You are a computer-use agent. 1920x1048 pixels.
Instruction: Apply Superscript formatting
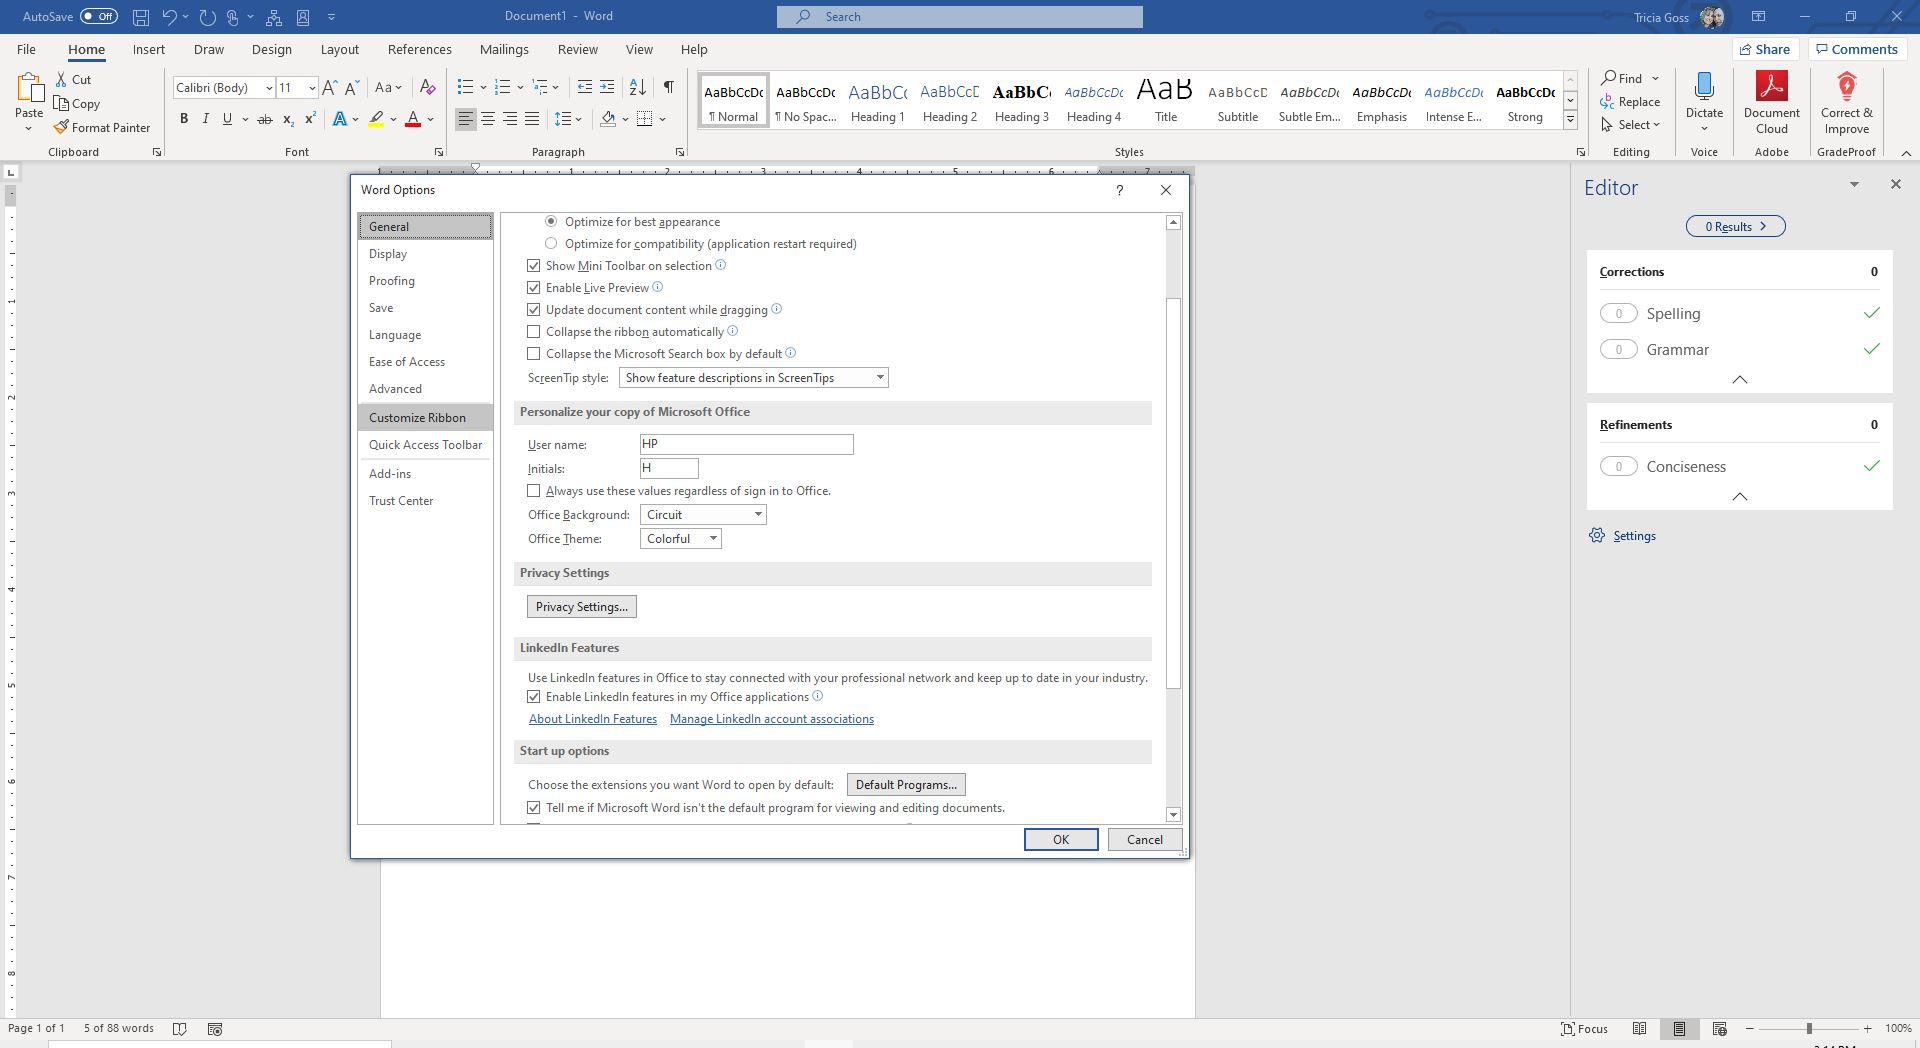click(x=310, y=119)
